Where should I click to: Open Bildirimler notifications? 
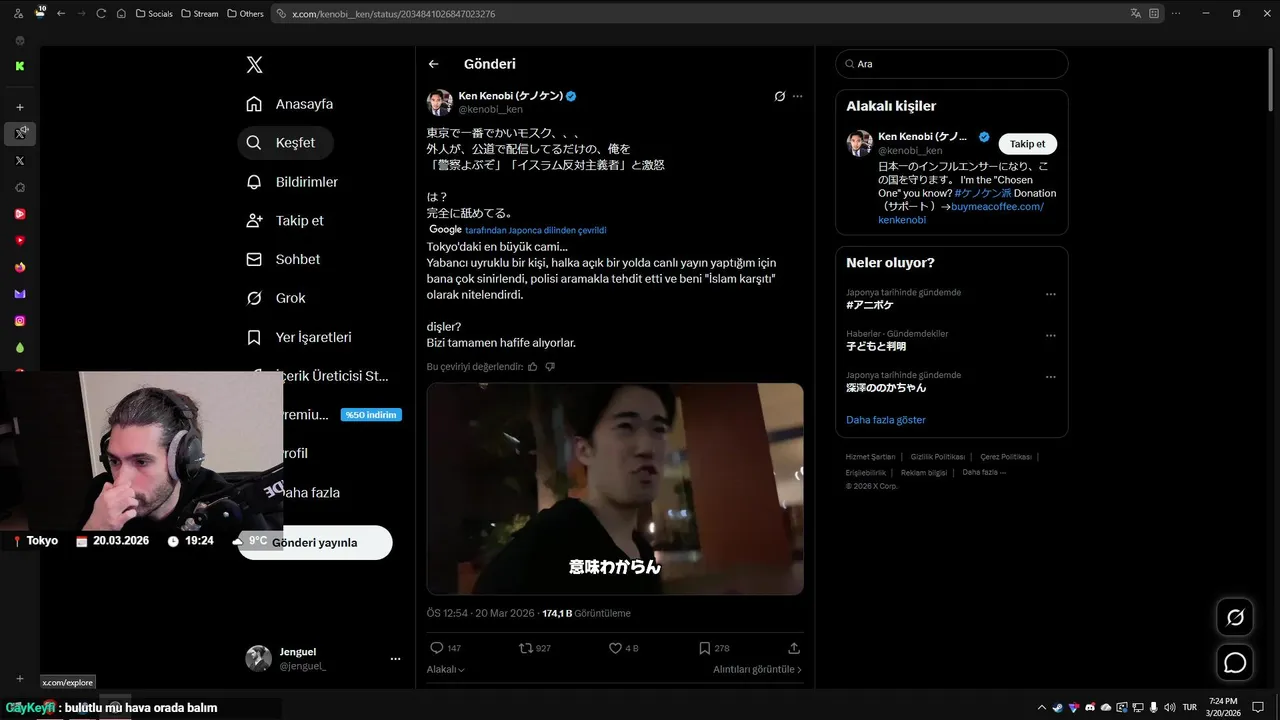(x=292, y=182)
